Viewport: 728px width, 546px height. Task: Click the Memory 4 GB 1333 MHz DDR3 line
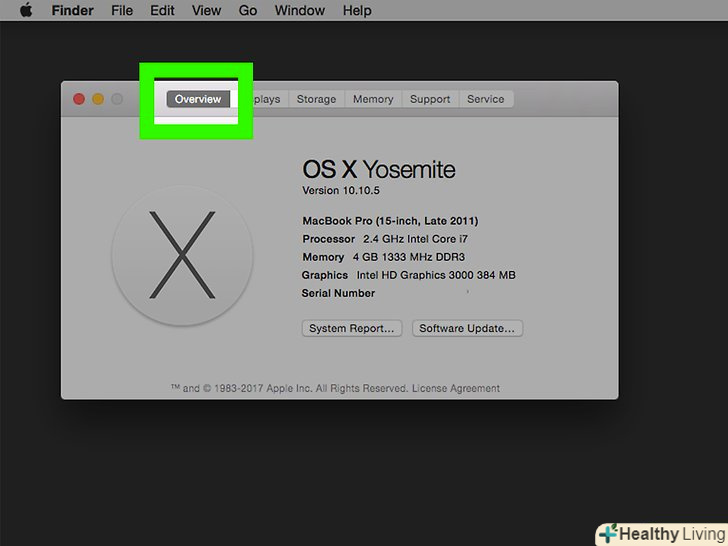point(384,257)
